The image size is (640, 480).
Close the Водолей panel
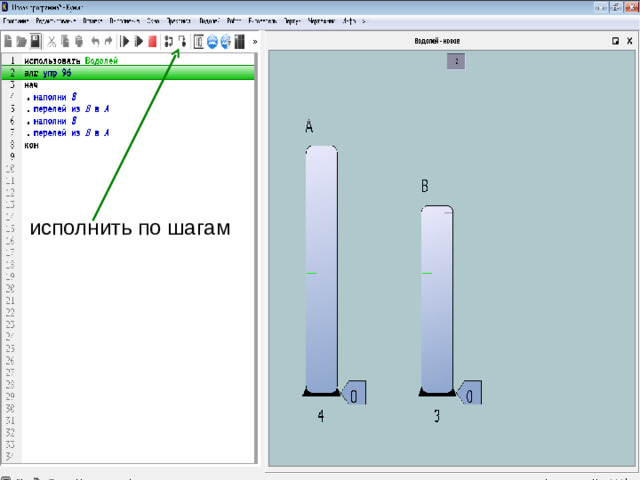tap(630, 42)
